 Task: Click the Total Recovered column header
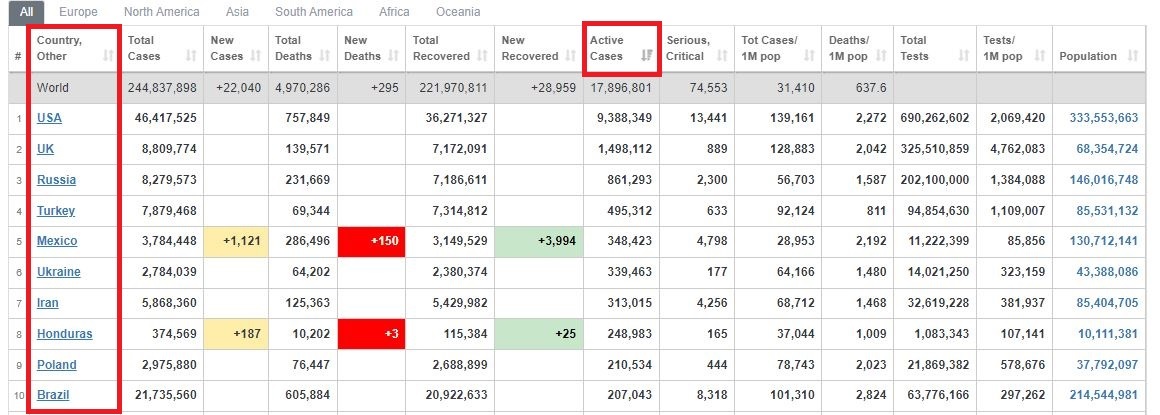[x=450, y=49]
